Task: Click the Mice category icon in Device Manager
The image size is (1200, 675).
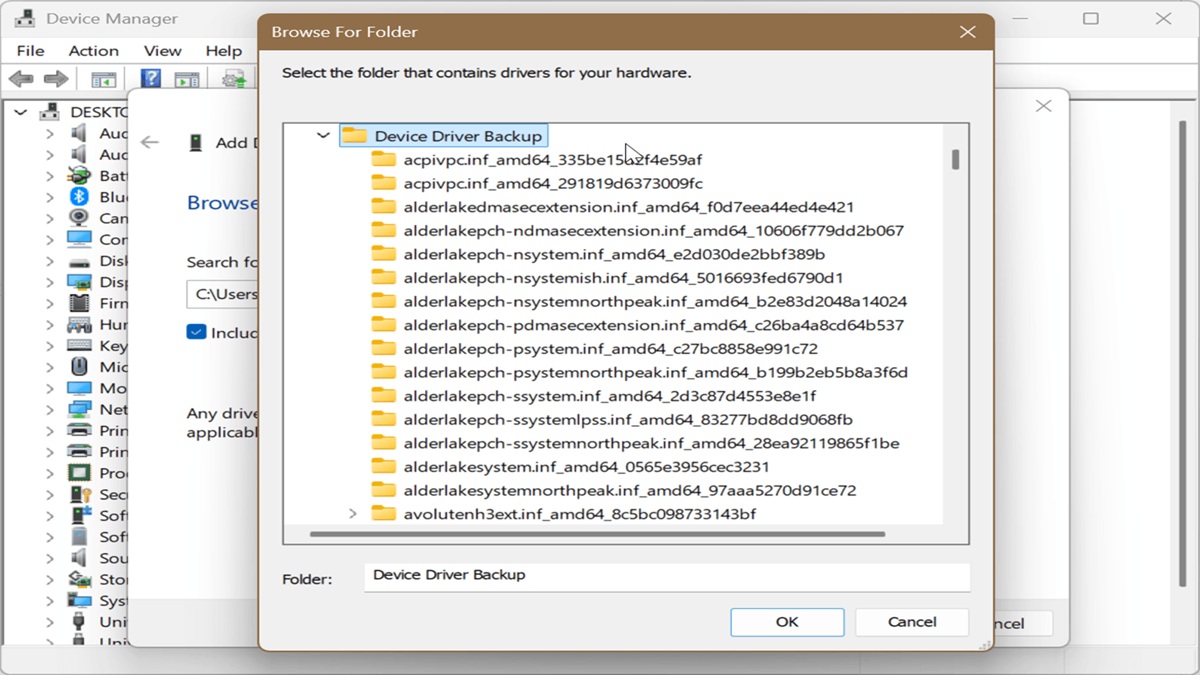Action: 79,367
